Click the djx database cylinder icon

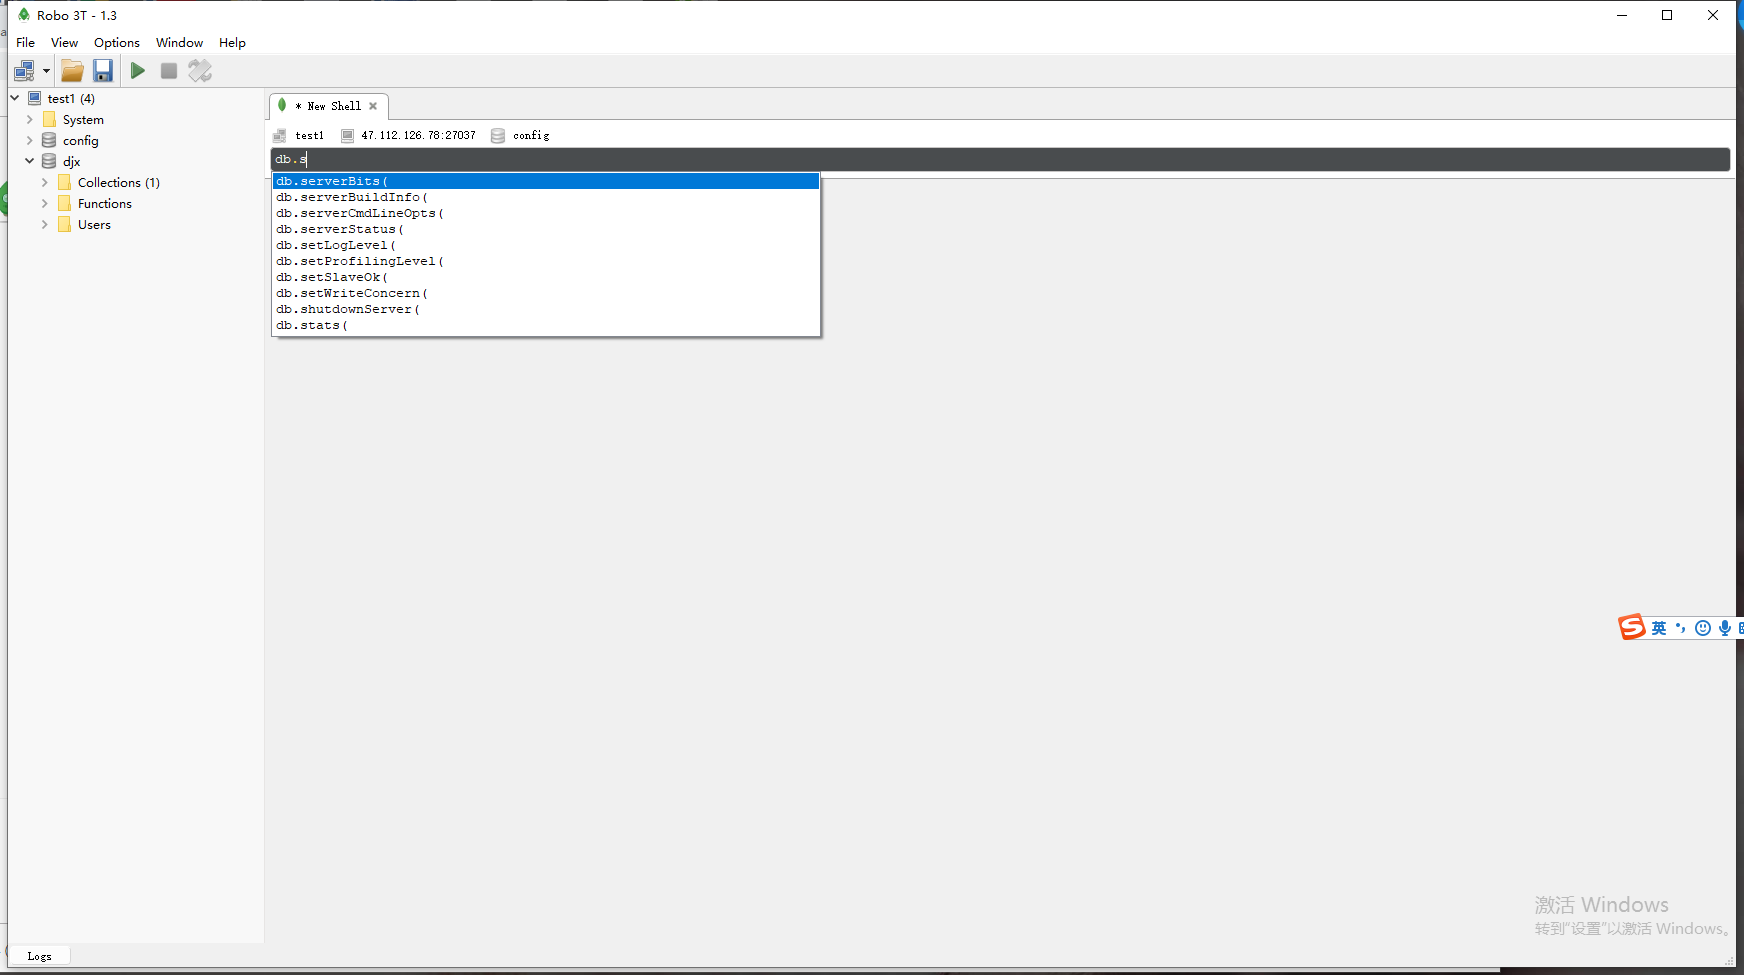point(49,161)
